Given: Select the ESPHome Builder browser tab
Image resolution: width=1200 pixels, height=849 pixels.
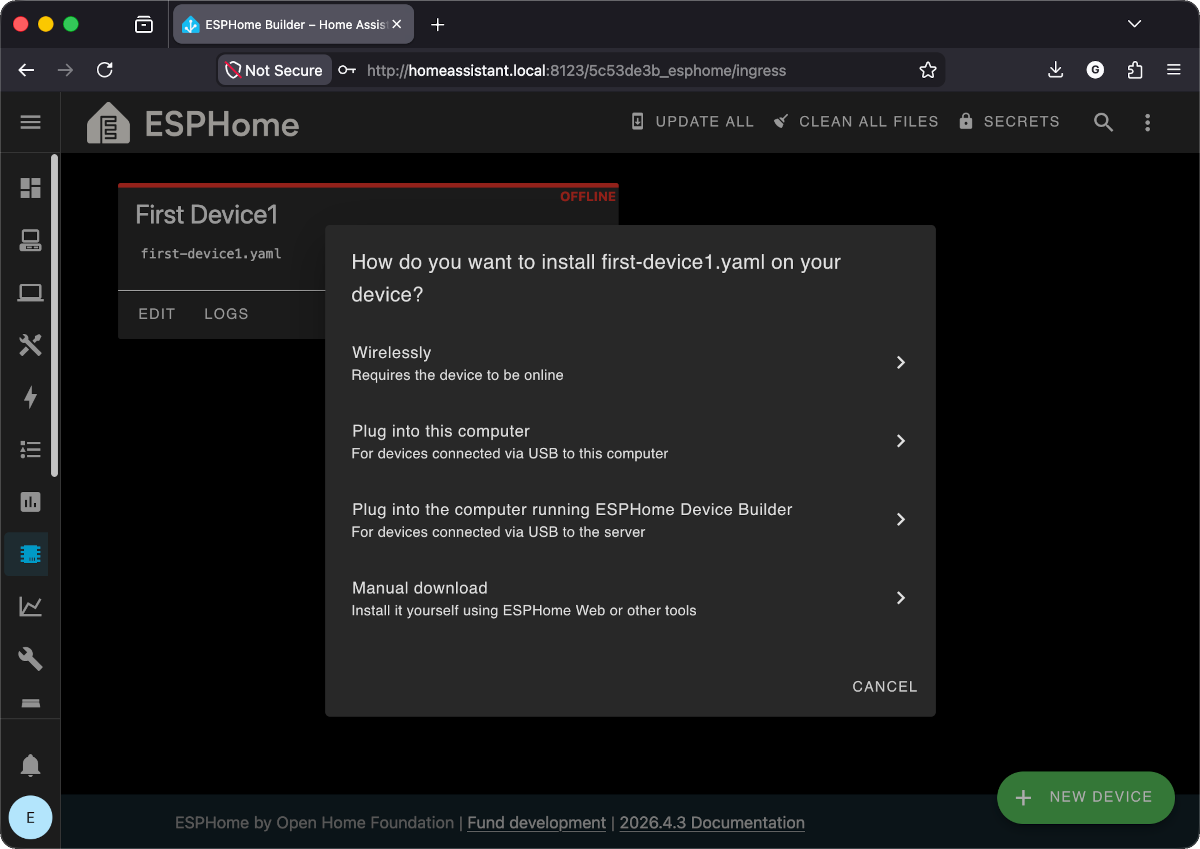Looking at the screenshot, I should click(293, 25).
